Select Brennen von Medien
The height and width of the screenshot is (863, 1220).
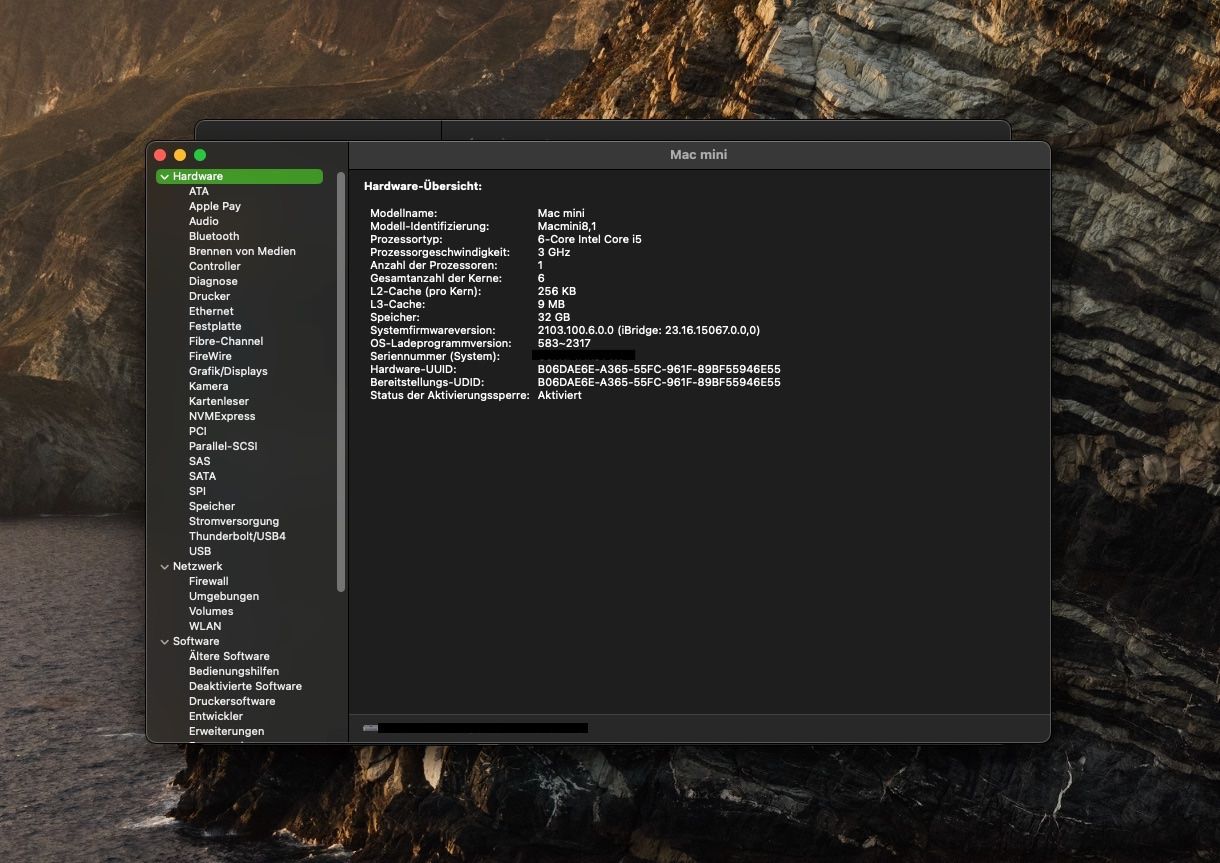click(x=242, y=251)
